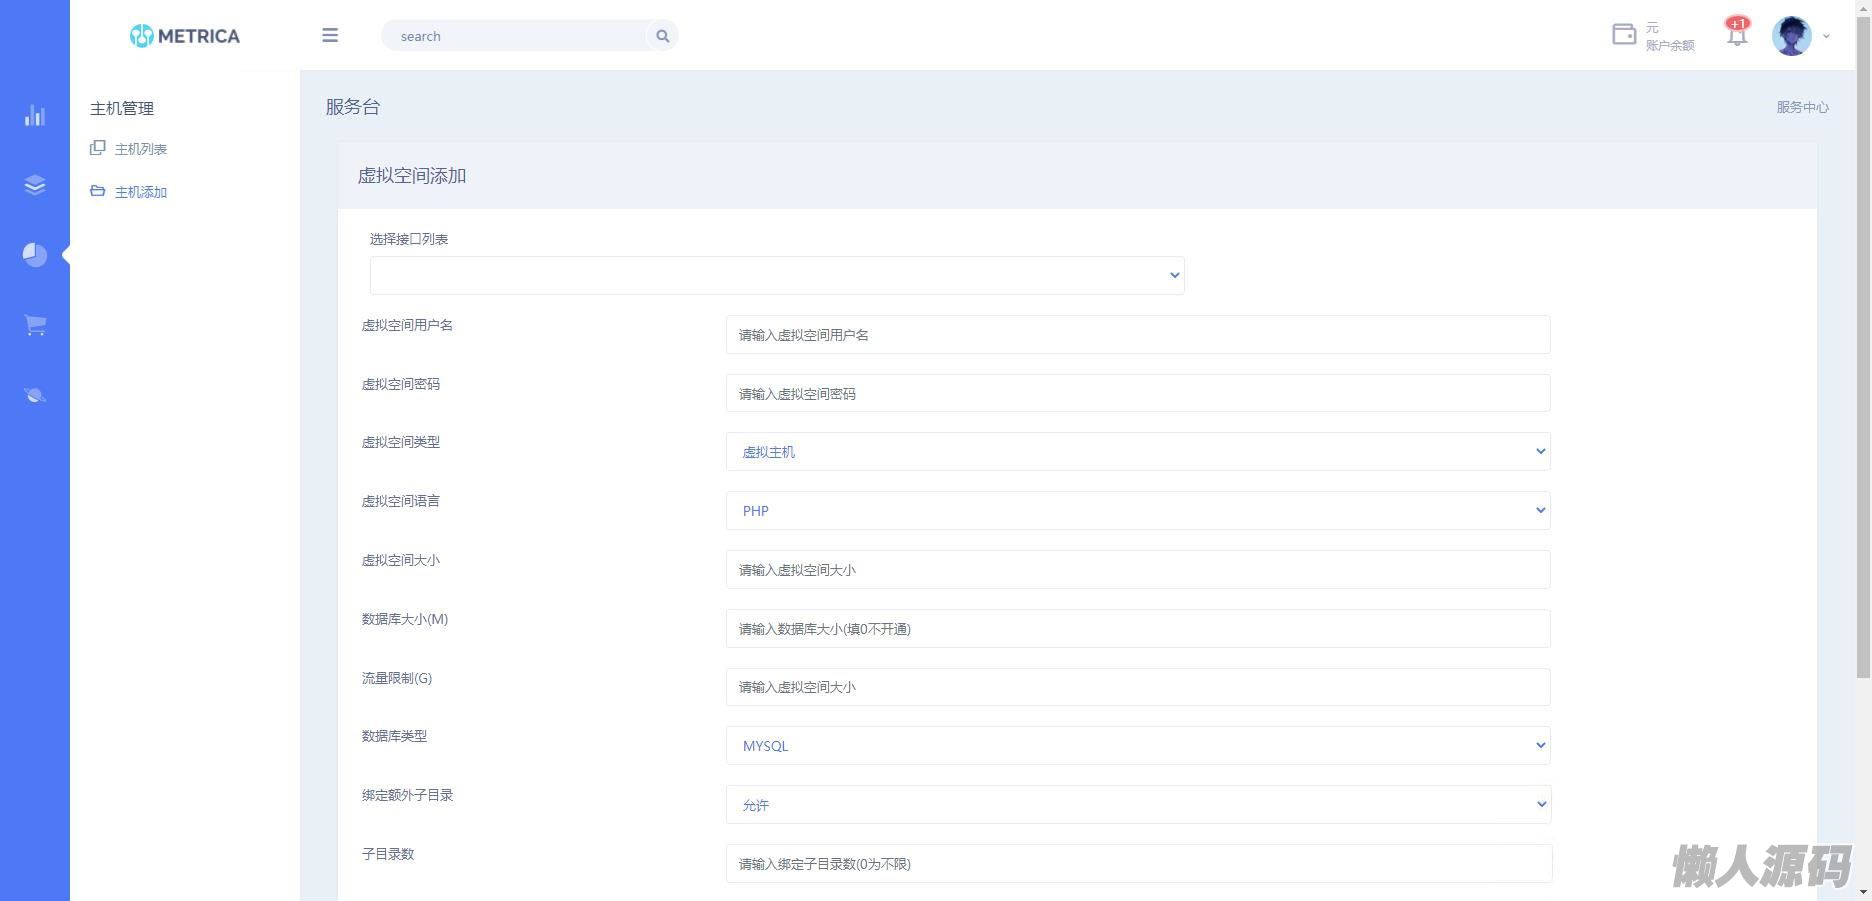Click the wallet account balance icon
The width and height of the screenshot is (1872, 901).
tap(1624, 35)
